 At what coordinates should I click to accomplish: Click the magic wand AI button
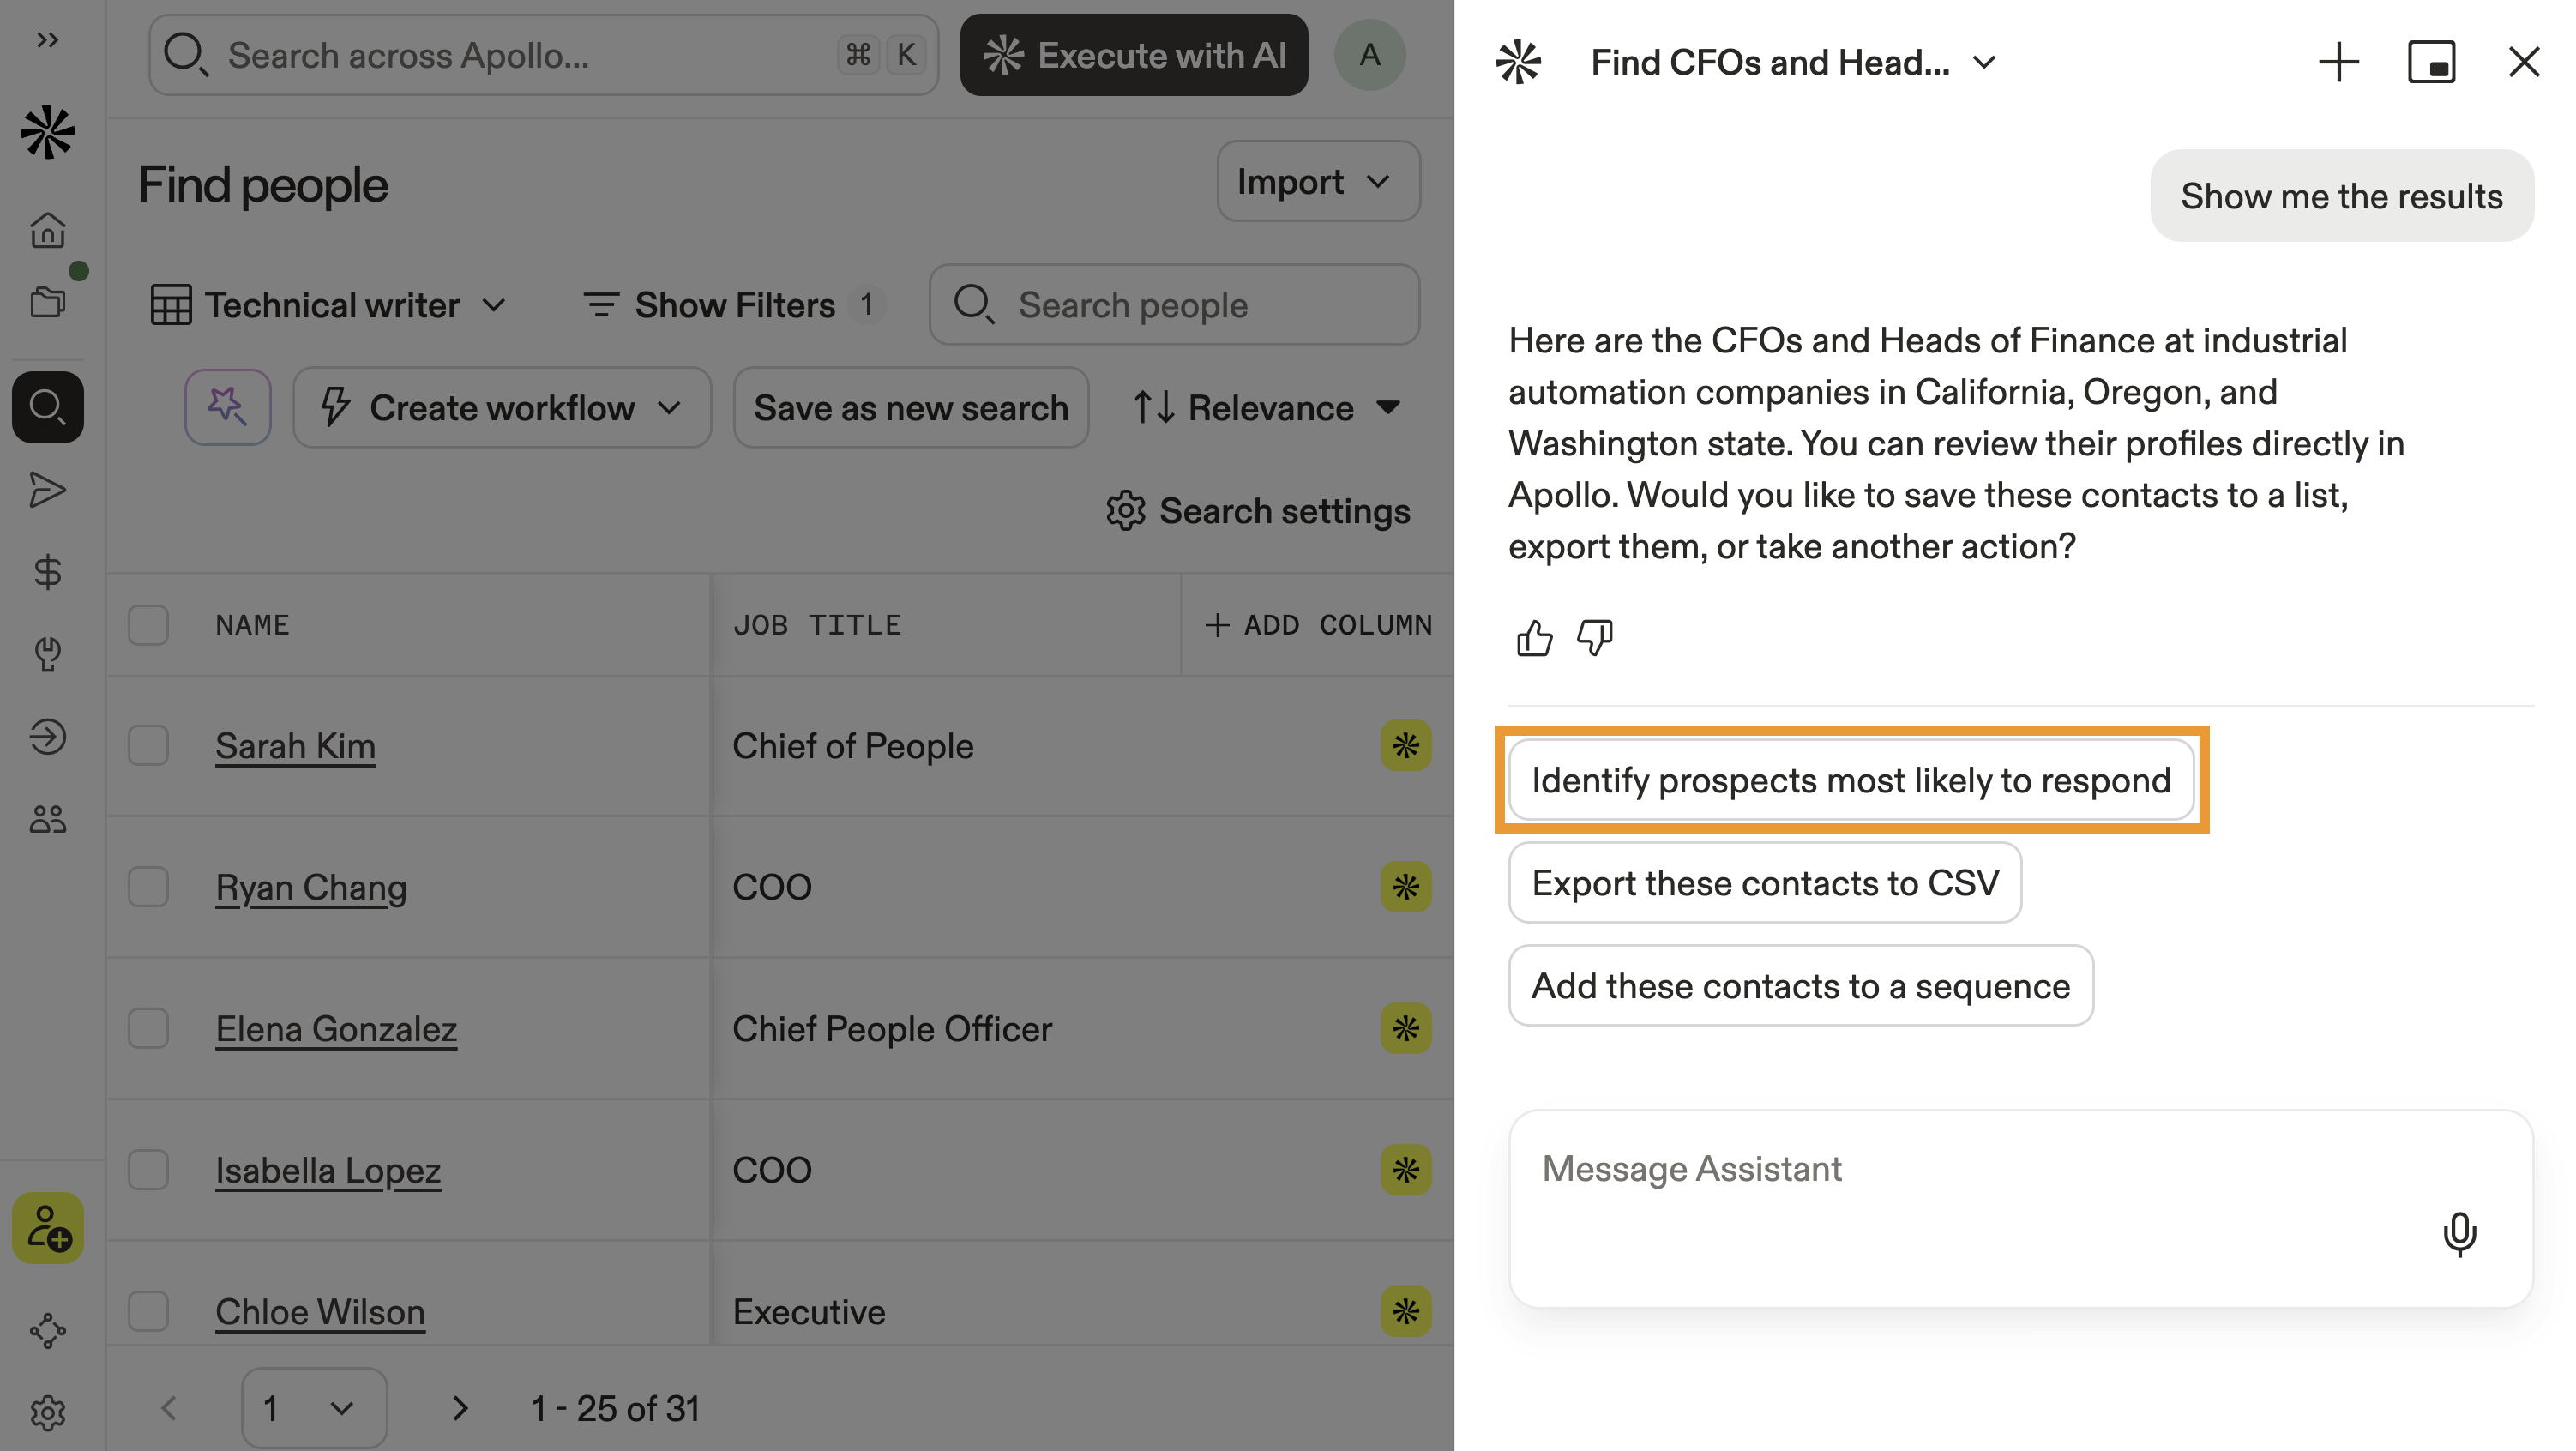[x=227, y=407]
